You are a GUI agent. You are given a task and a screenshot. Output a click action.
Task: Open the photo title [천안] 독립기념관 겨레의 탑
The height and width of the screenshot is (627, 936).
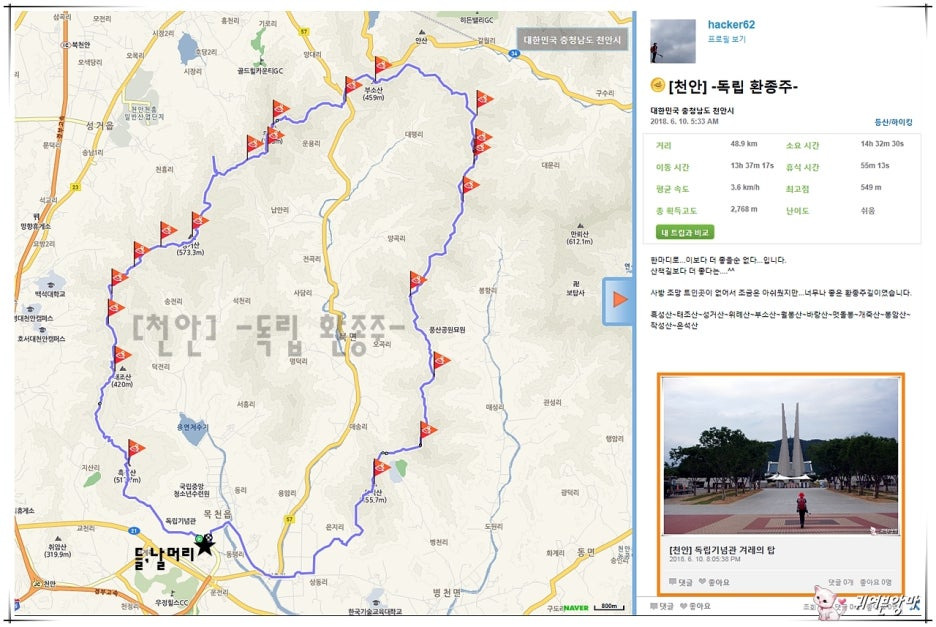tap(721, 550)
